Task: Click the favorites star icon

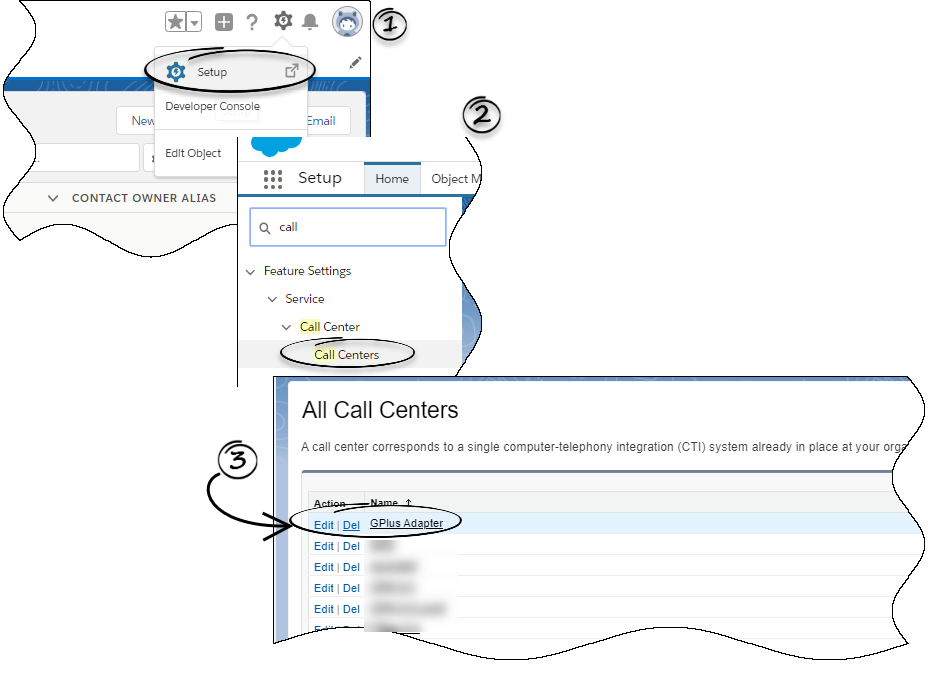Action: click(x=176, y=20)
